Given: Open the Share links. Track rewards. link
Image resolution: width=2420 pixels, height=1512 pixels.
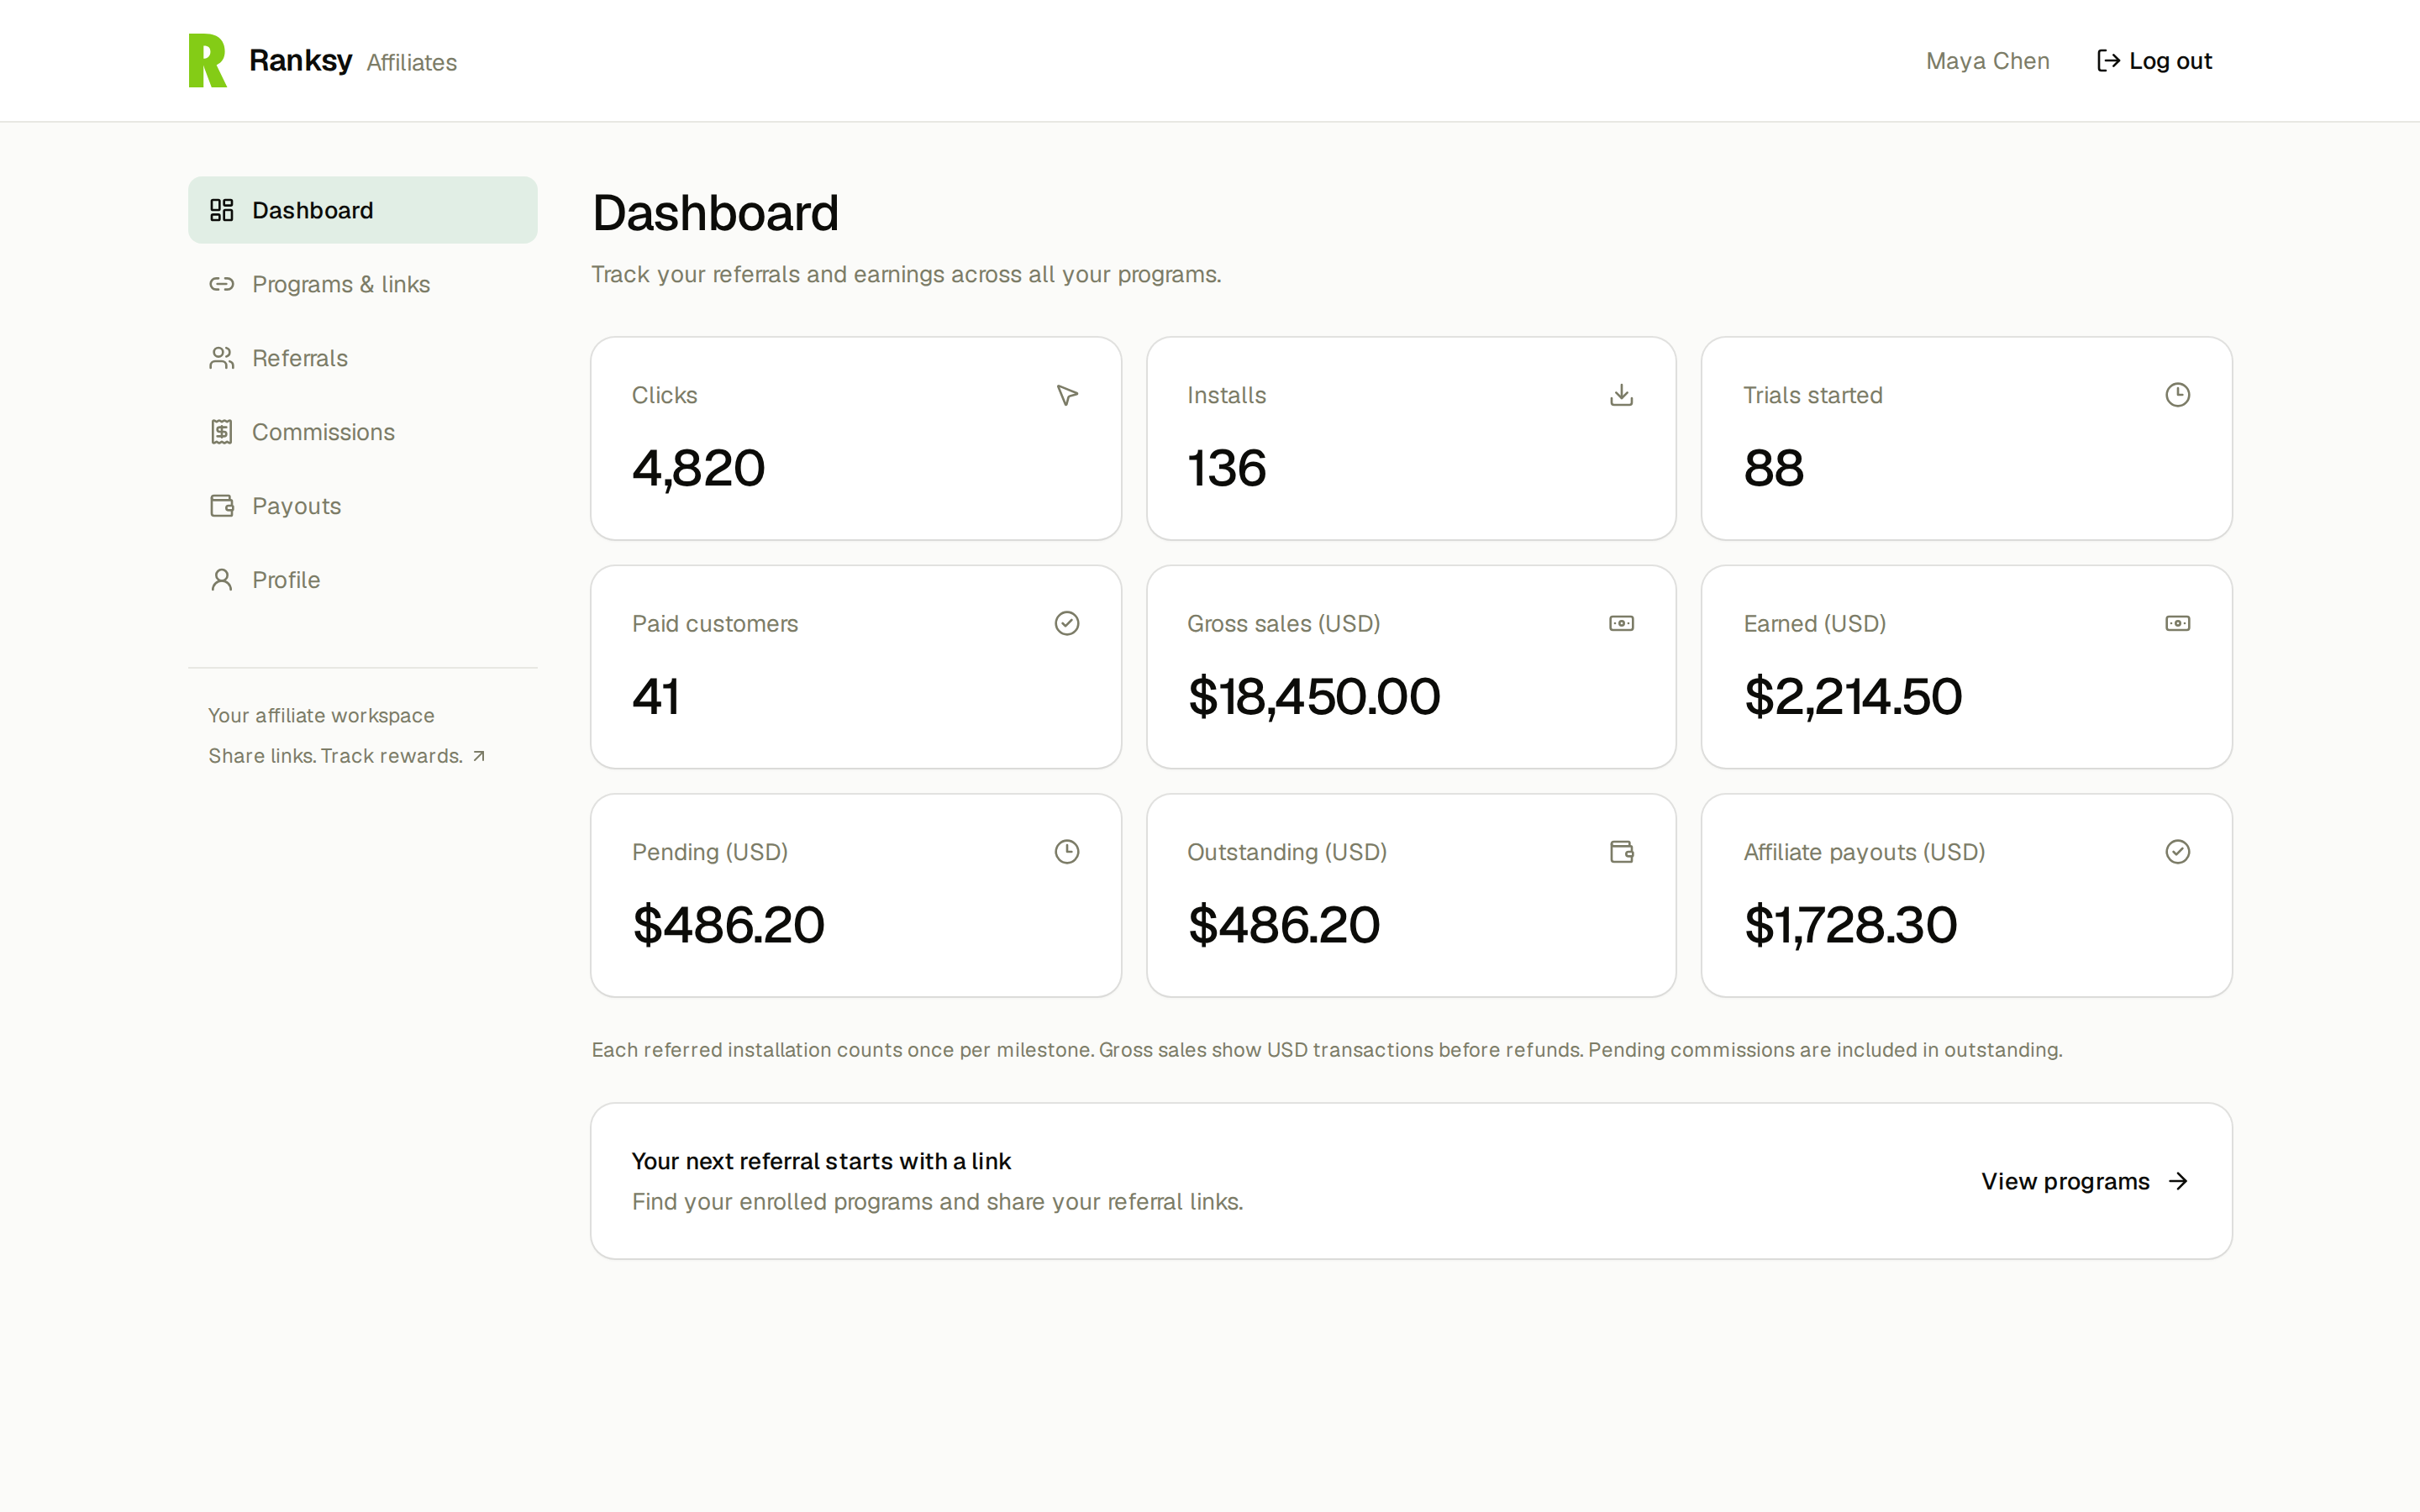Looking at the screenshot, I should coord(347,756).
